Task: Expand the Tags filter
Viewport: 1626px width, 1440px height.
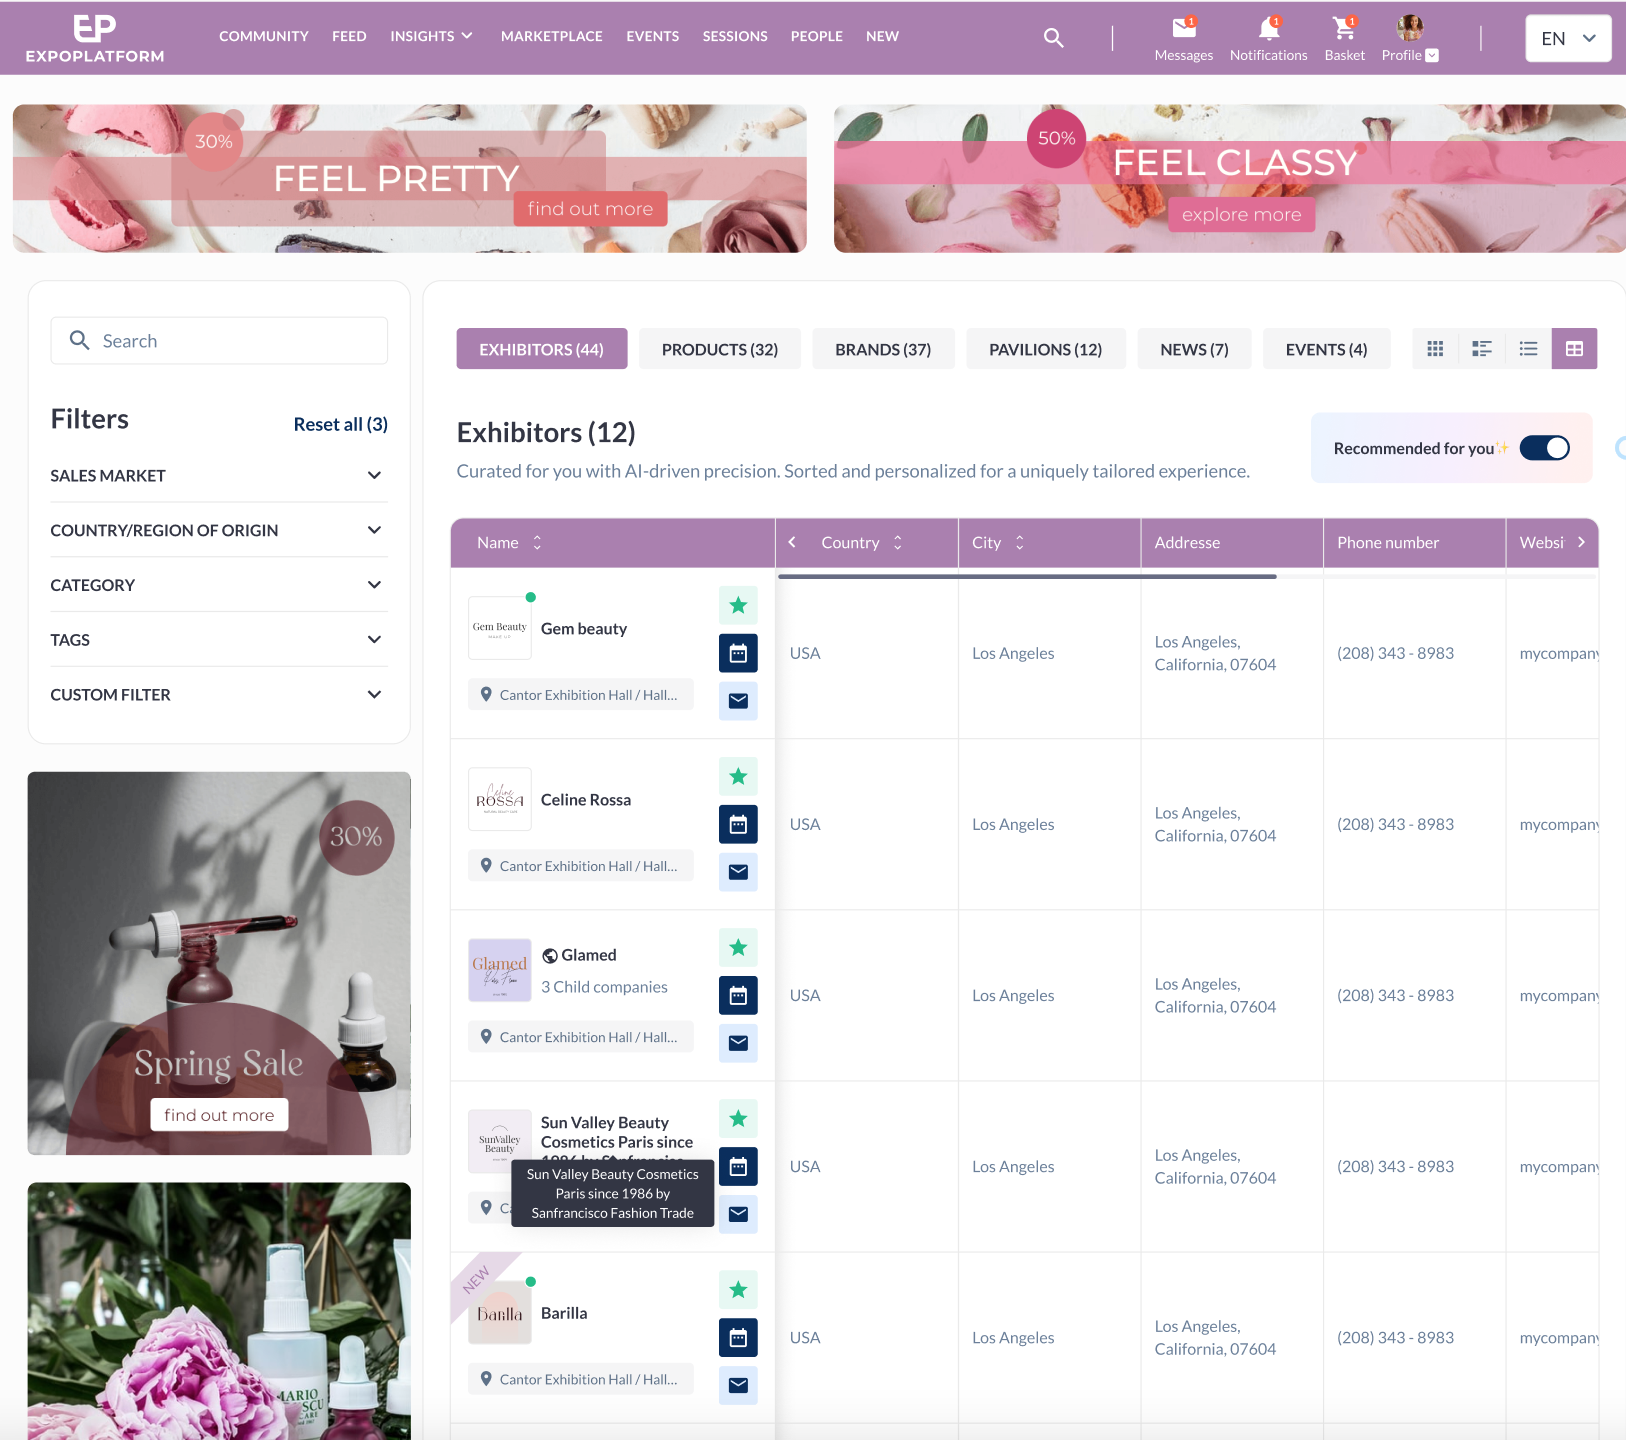Action: point(218,640)
